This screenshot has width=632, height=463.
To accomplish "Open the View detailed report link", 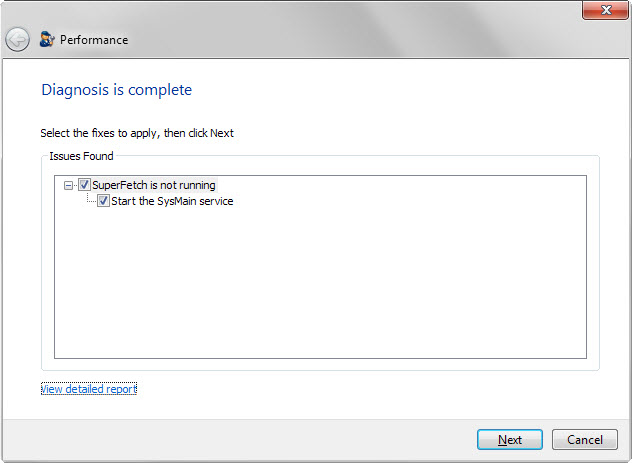I will point(89,389).
